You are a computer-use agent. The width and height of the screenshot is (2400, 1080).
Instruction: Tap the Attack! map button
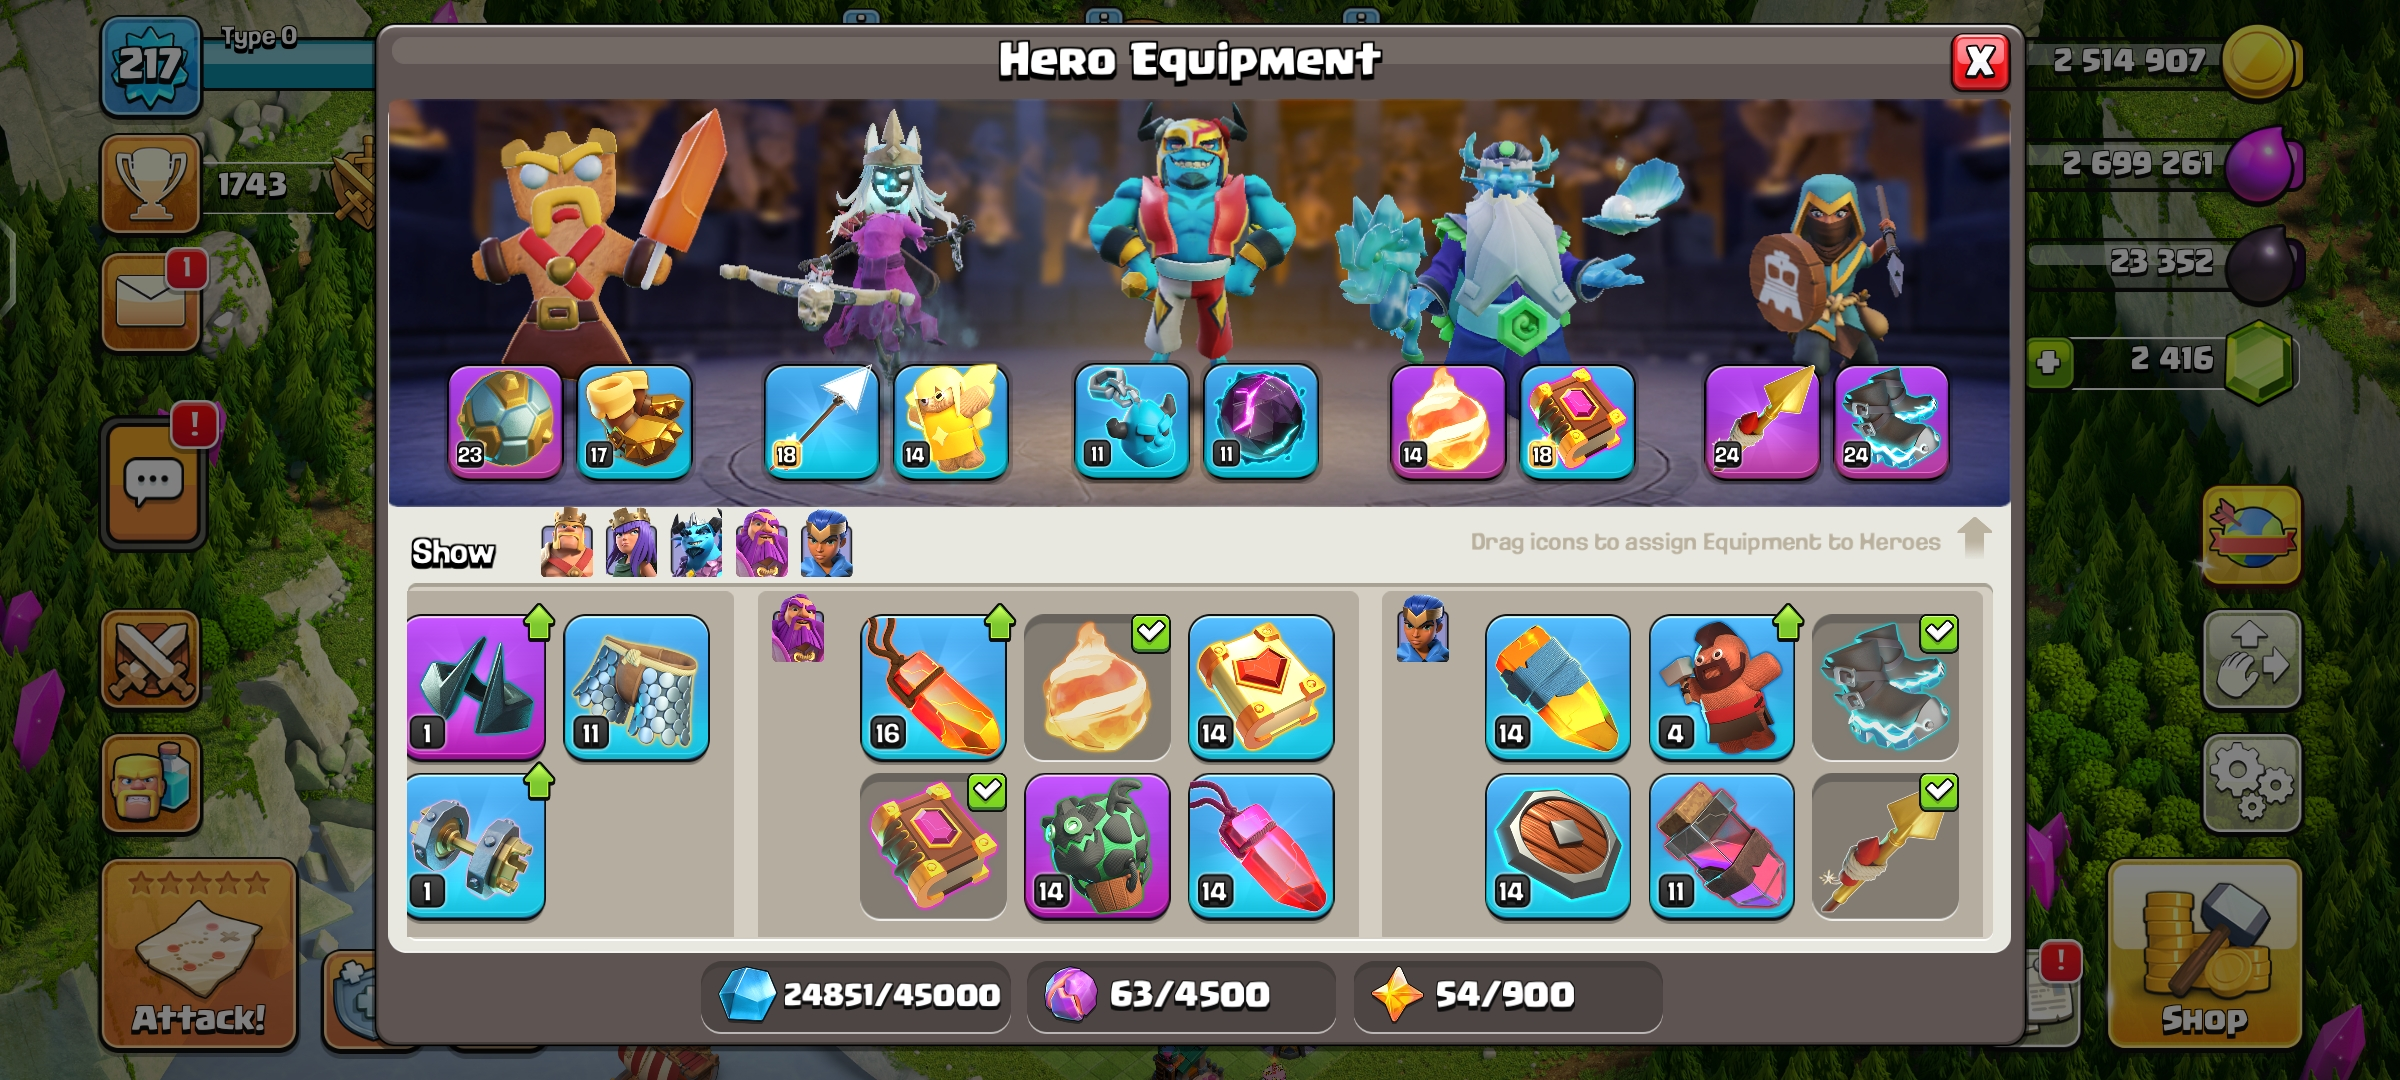click(x=199, y=954)
